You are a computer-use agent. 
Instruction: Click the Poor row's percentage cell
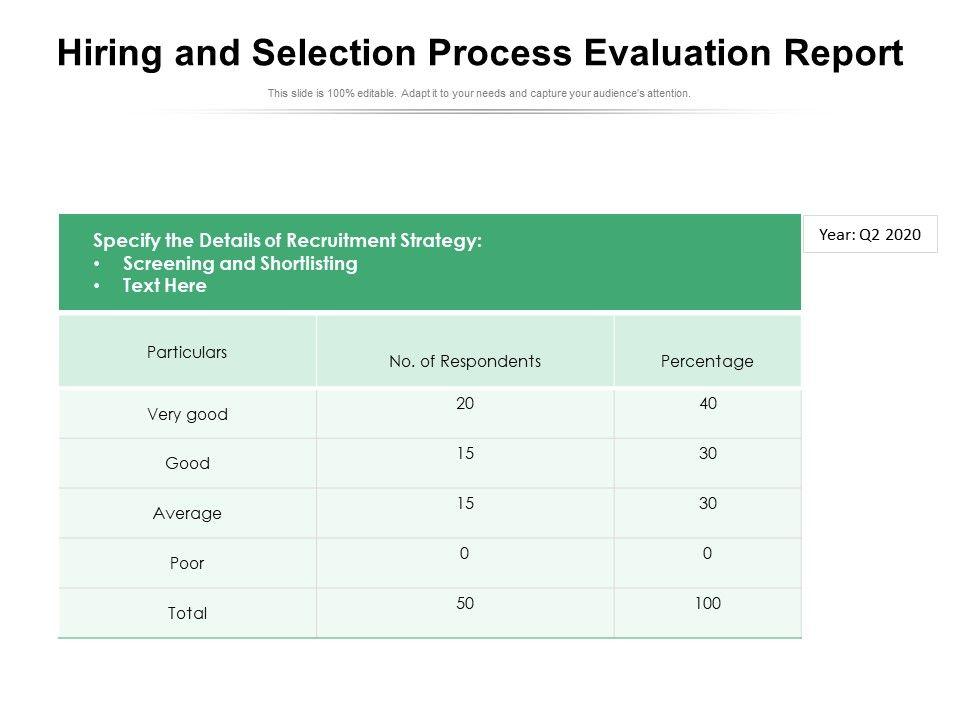708,553
